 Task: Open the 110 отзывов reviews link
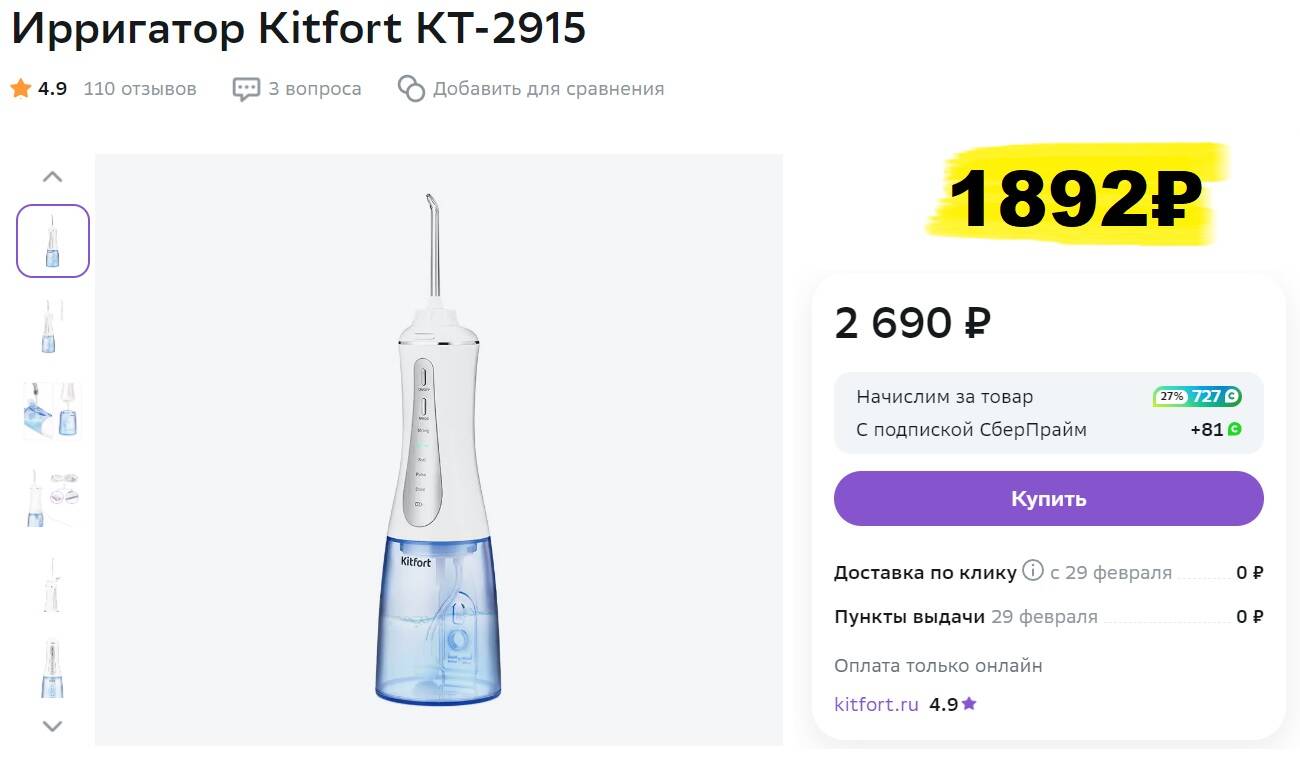click(140, 89)
